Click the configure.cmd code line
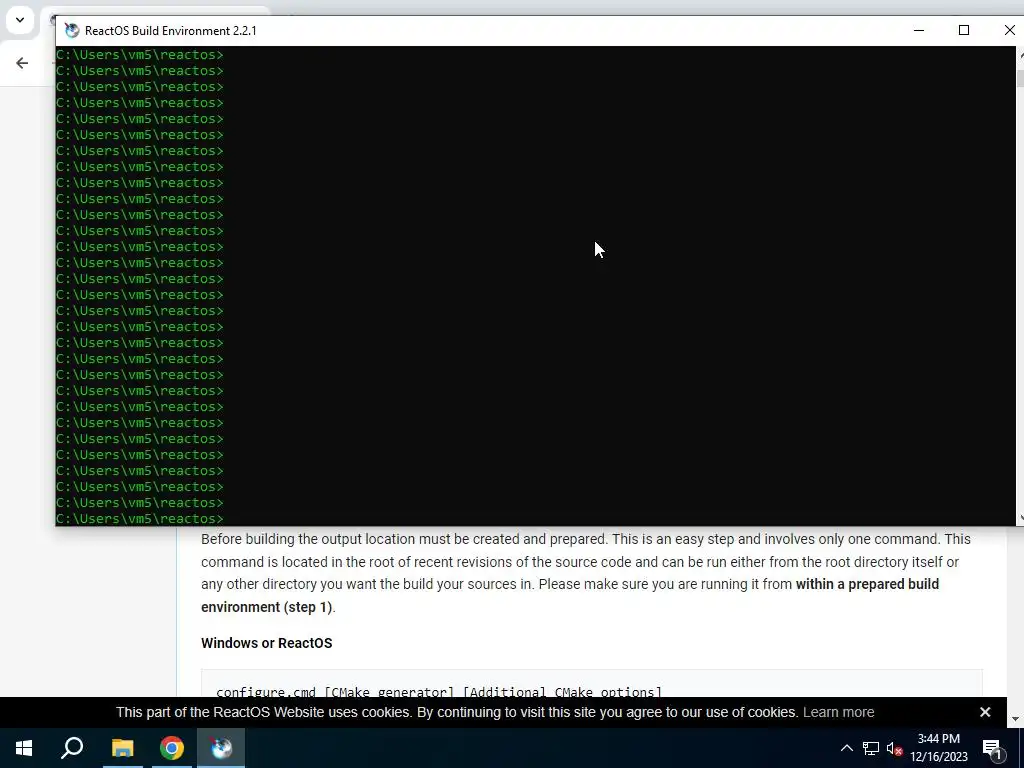Screen dimensions: 1024x768 click(439, 692)
